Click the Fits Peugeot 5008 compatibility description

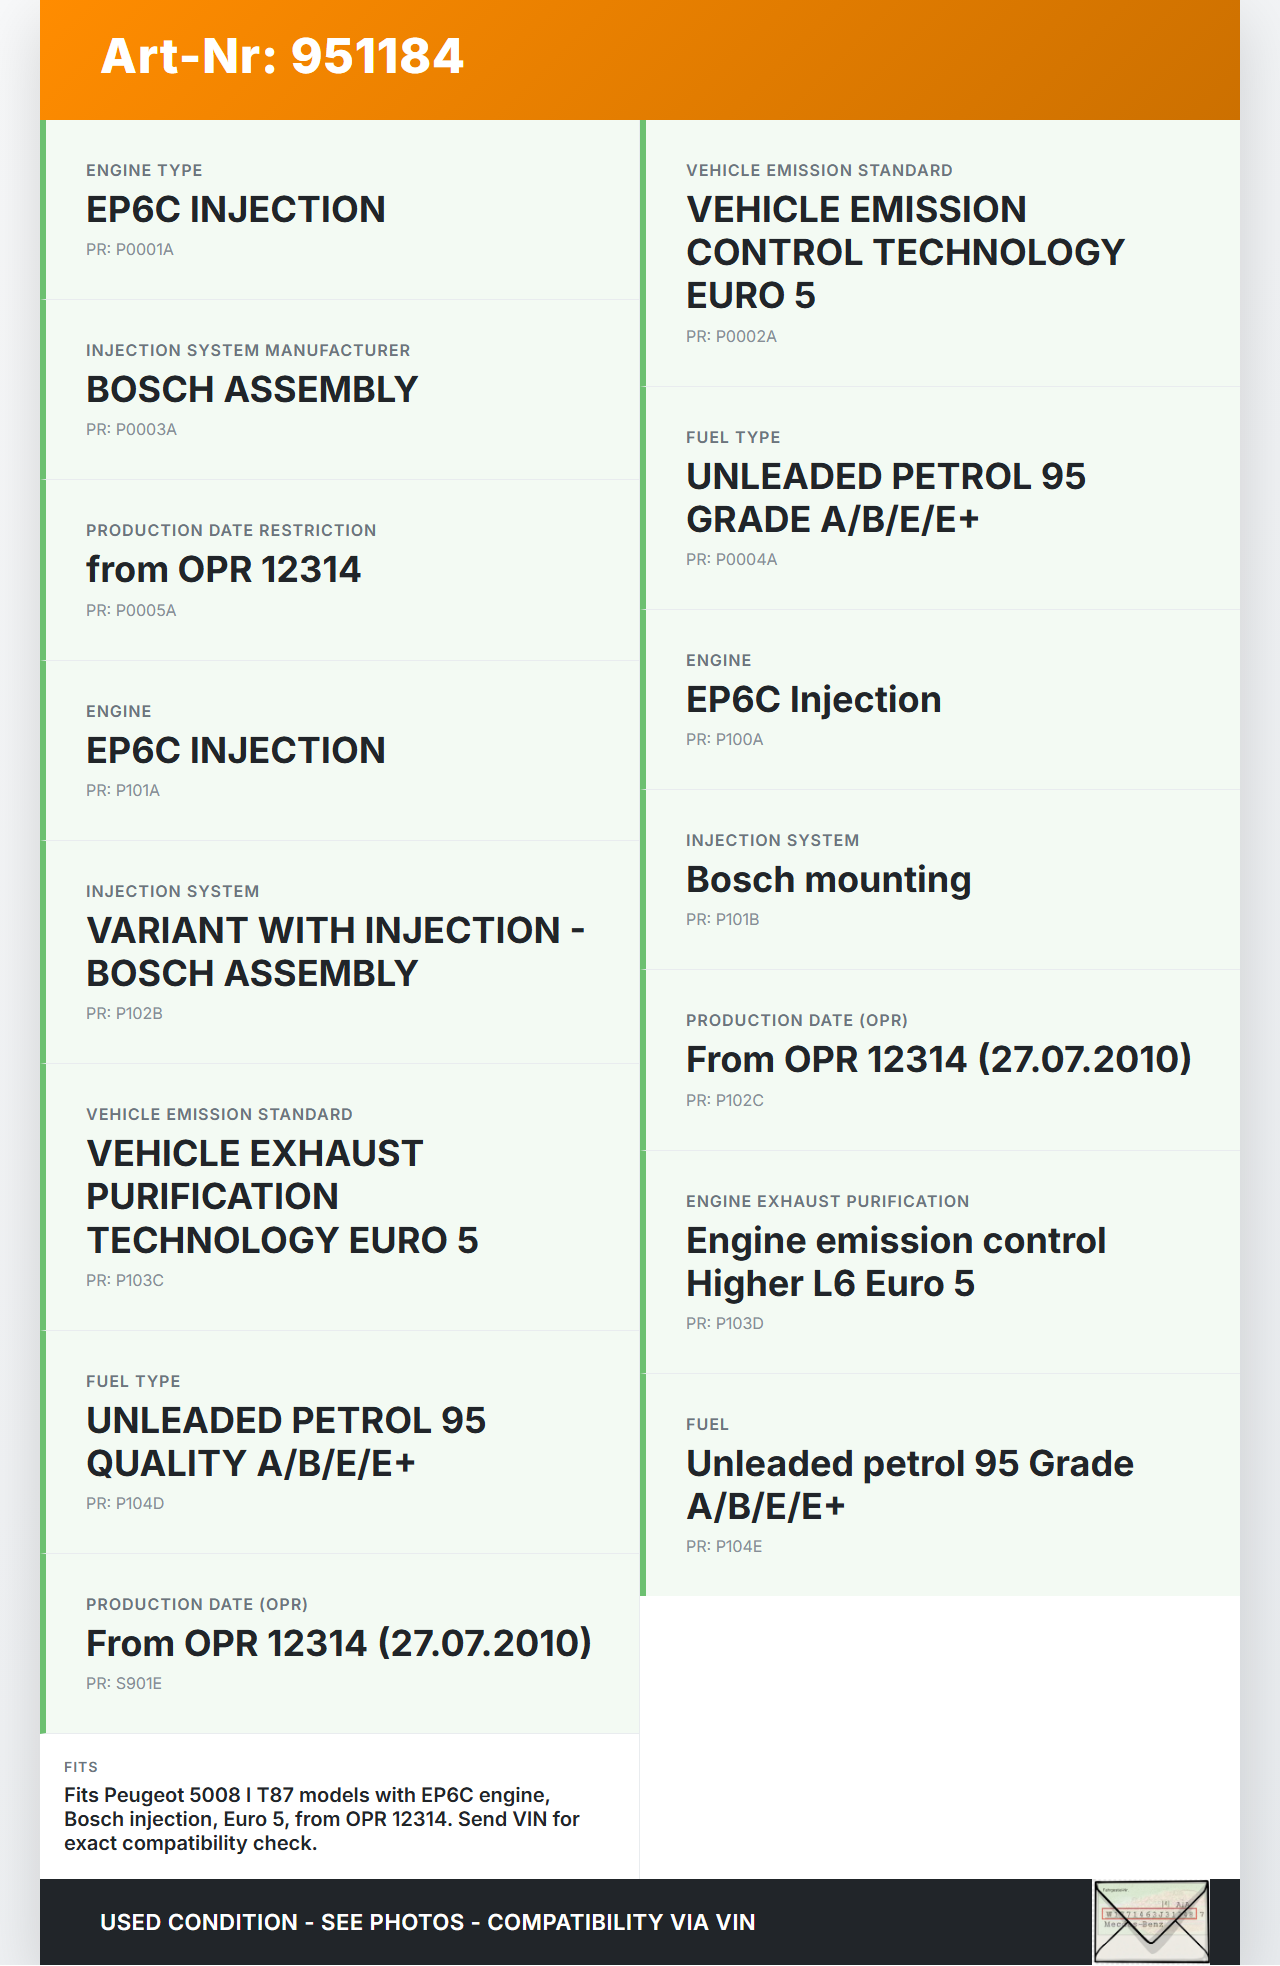point(322,1819)
